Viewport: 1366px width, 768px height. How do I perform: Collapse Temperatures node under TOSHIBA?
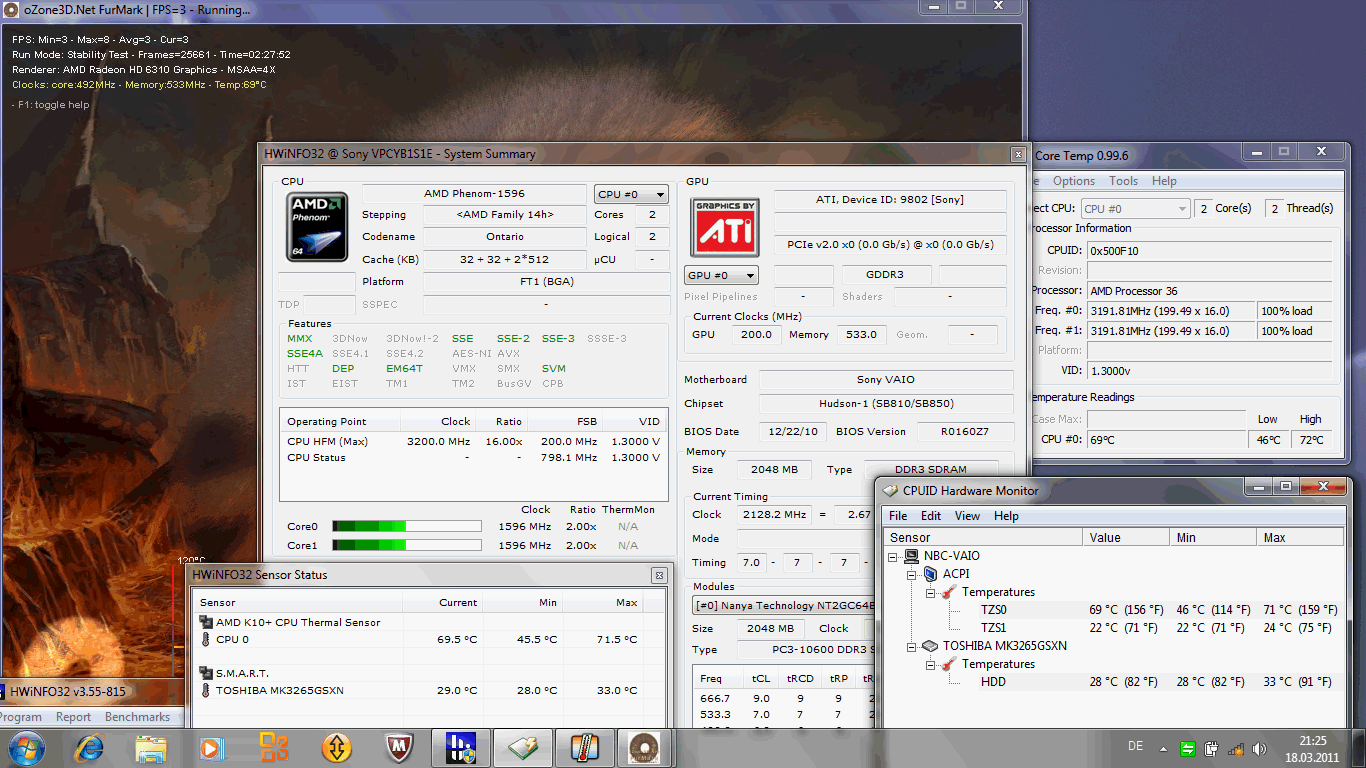[x=931, y=664]
